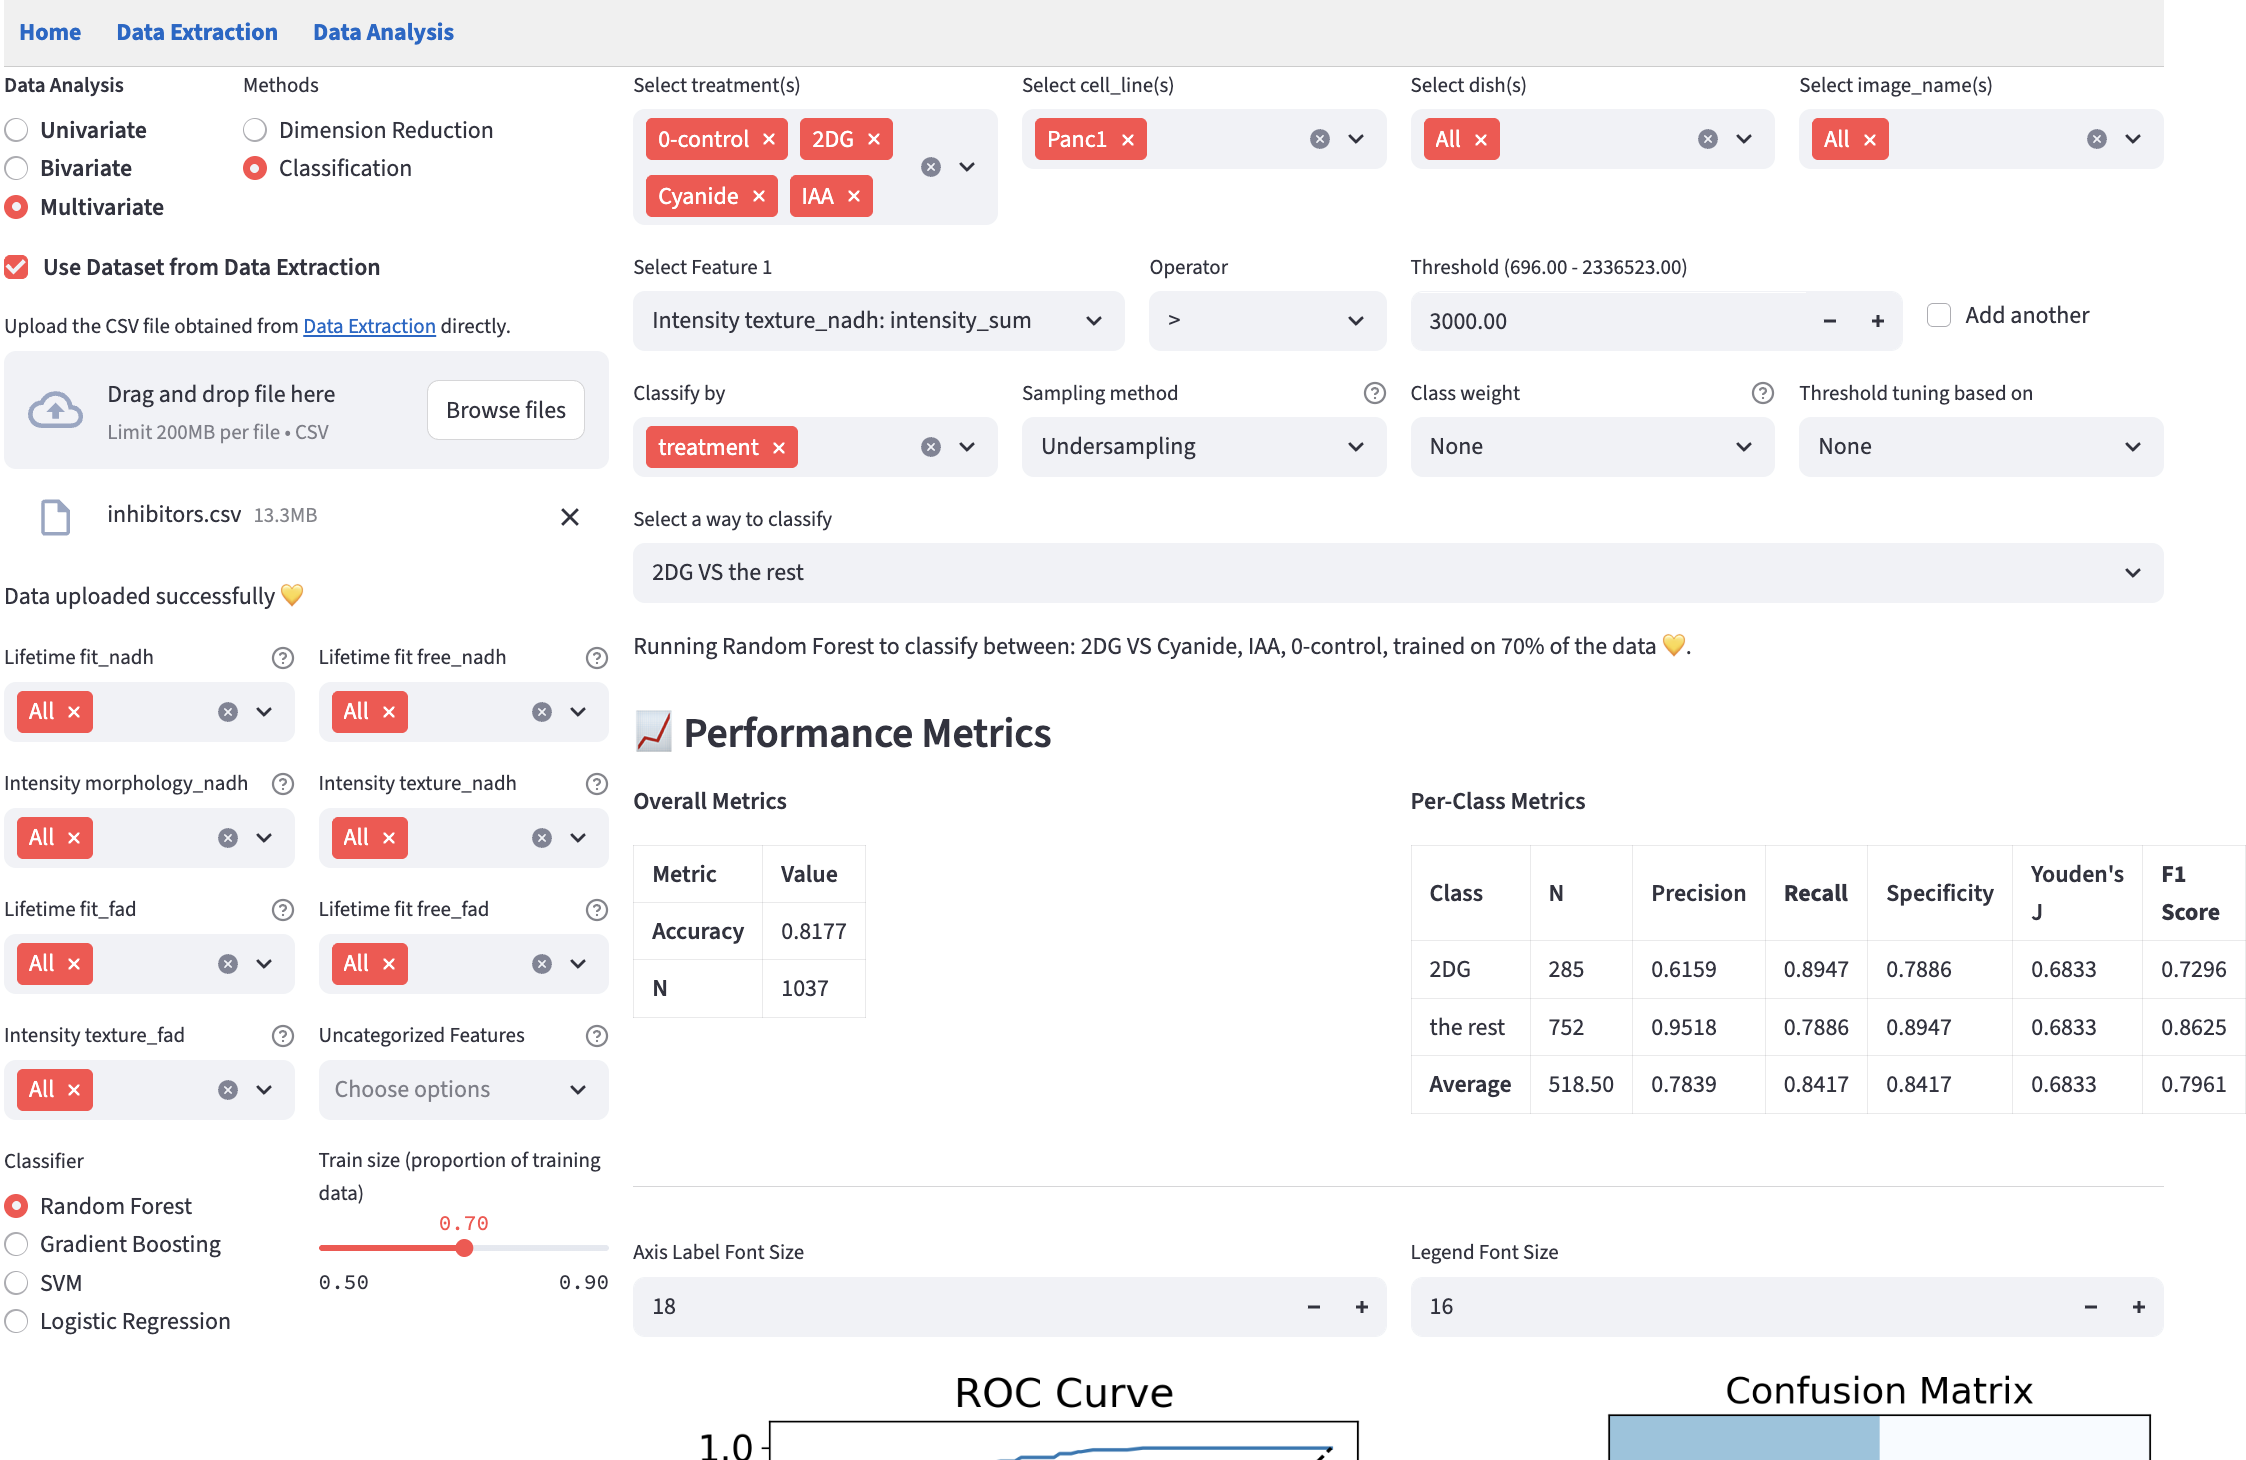2246x1460 pixels.
Task: Select the Univariate radio option
Action: pos(17,131)
